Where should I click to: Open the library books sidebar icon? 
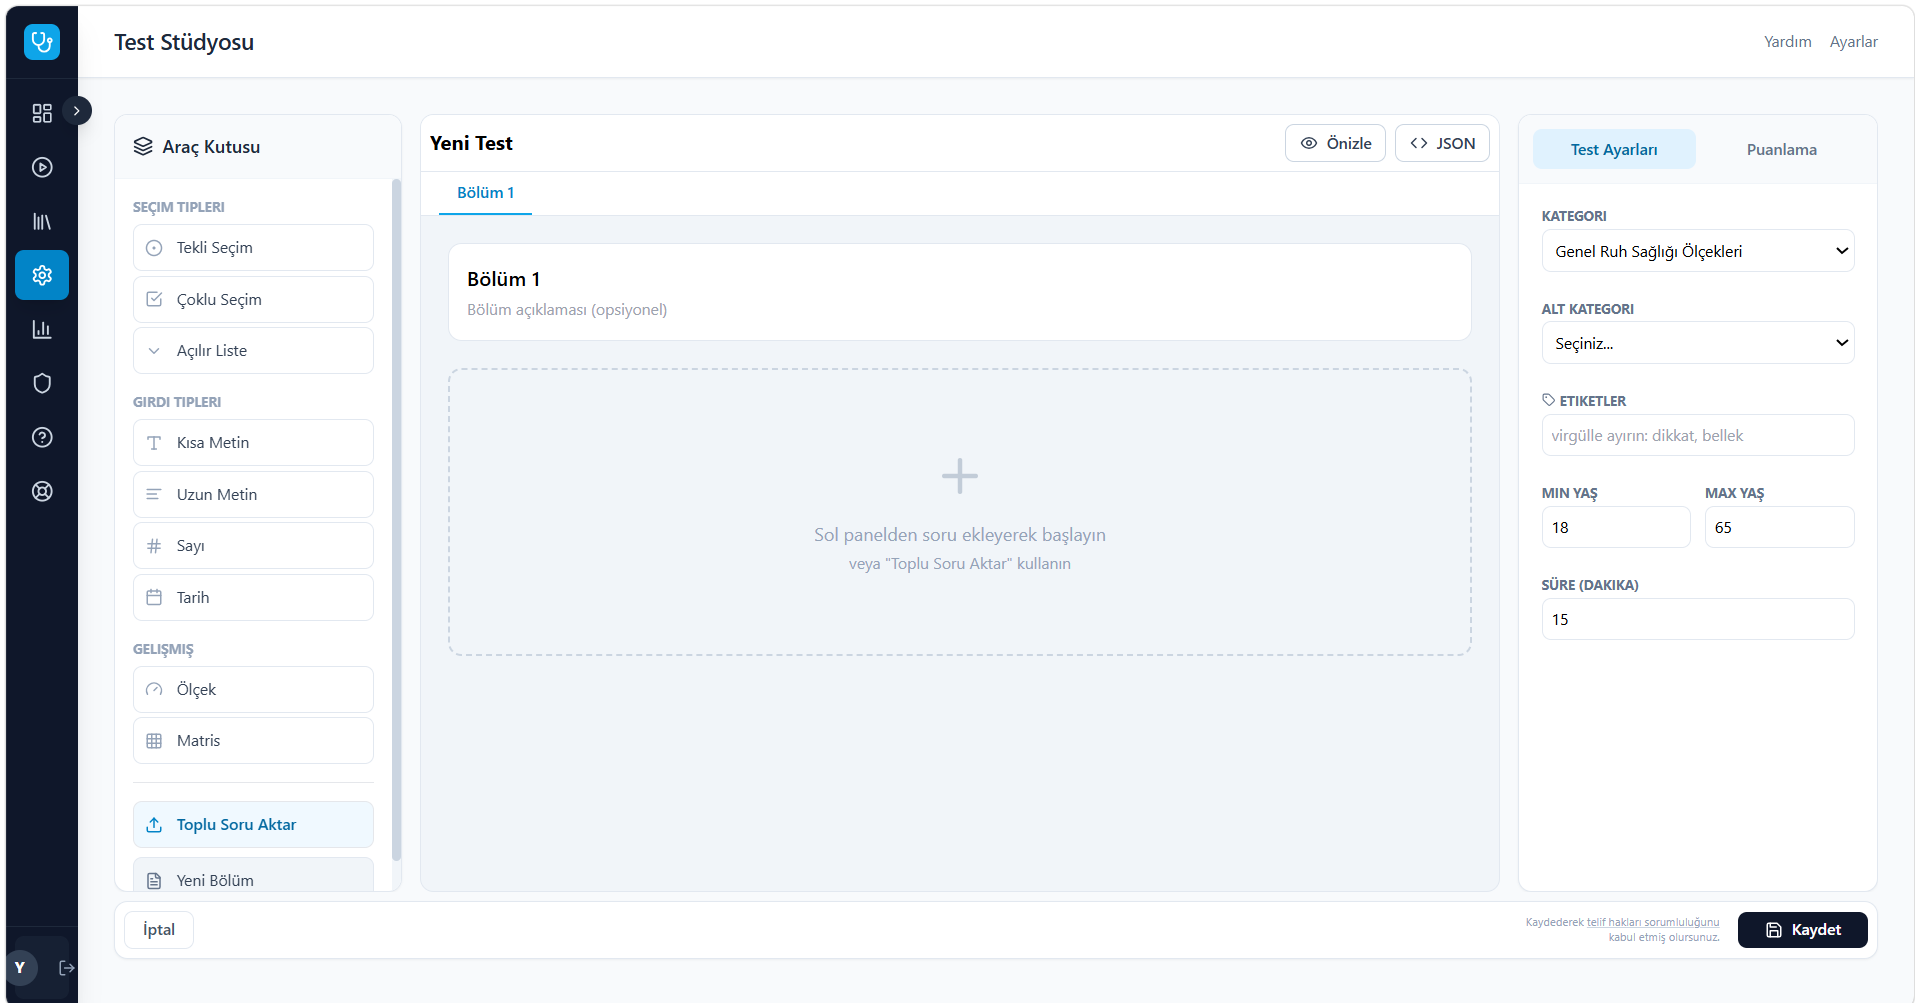42,221
